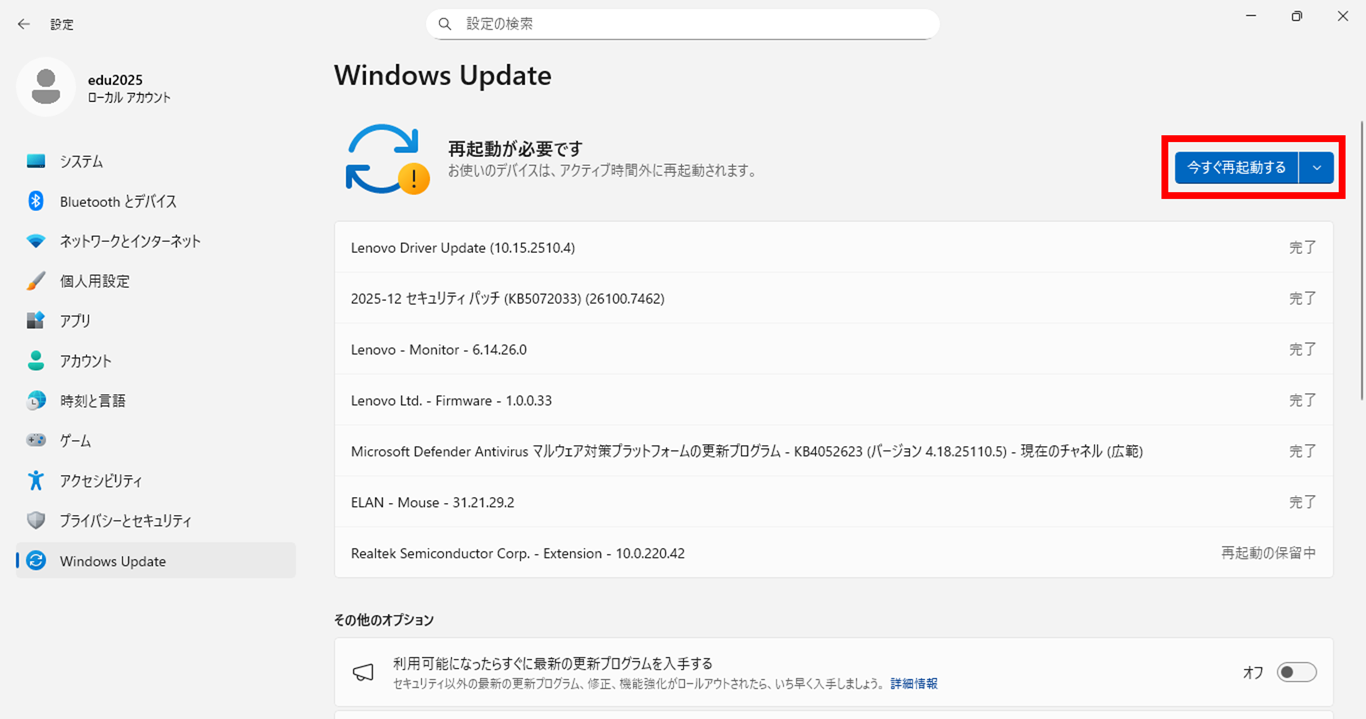The height and width of the screenshot is (719, 1366).
Task: Click the 設定の検索 search field
Action: 682,23
